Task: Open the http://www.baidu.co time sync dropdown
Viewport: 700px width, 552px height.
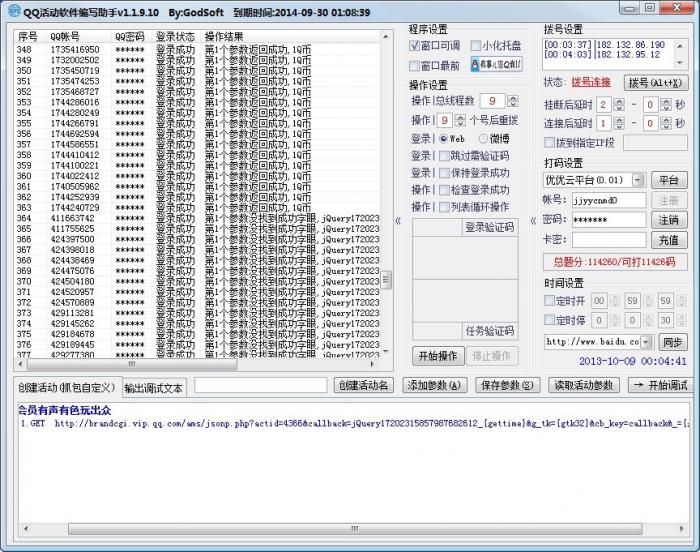Action: [x=647, y=342]
